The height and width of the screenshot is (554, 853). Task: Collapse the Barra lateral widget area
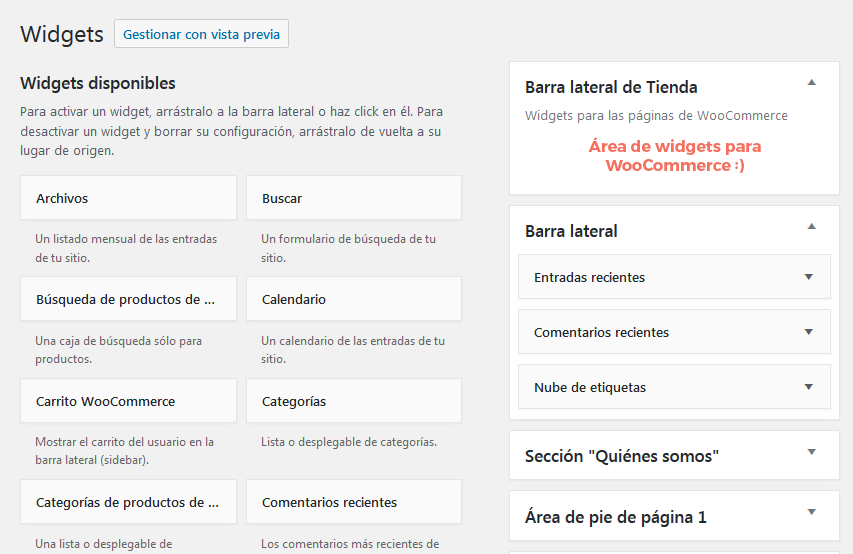(812, 226)
